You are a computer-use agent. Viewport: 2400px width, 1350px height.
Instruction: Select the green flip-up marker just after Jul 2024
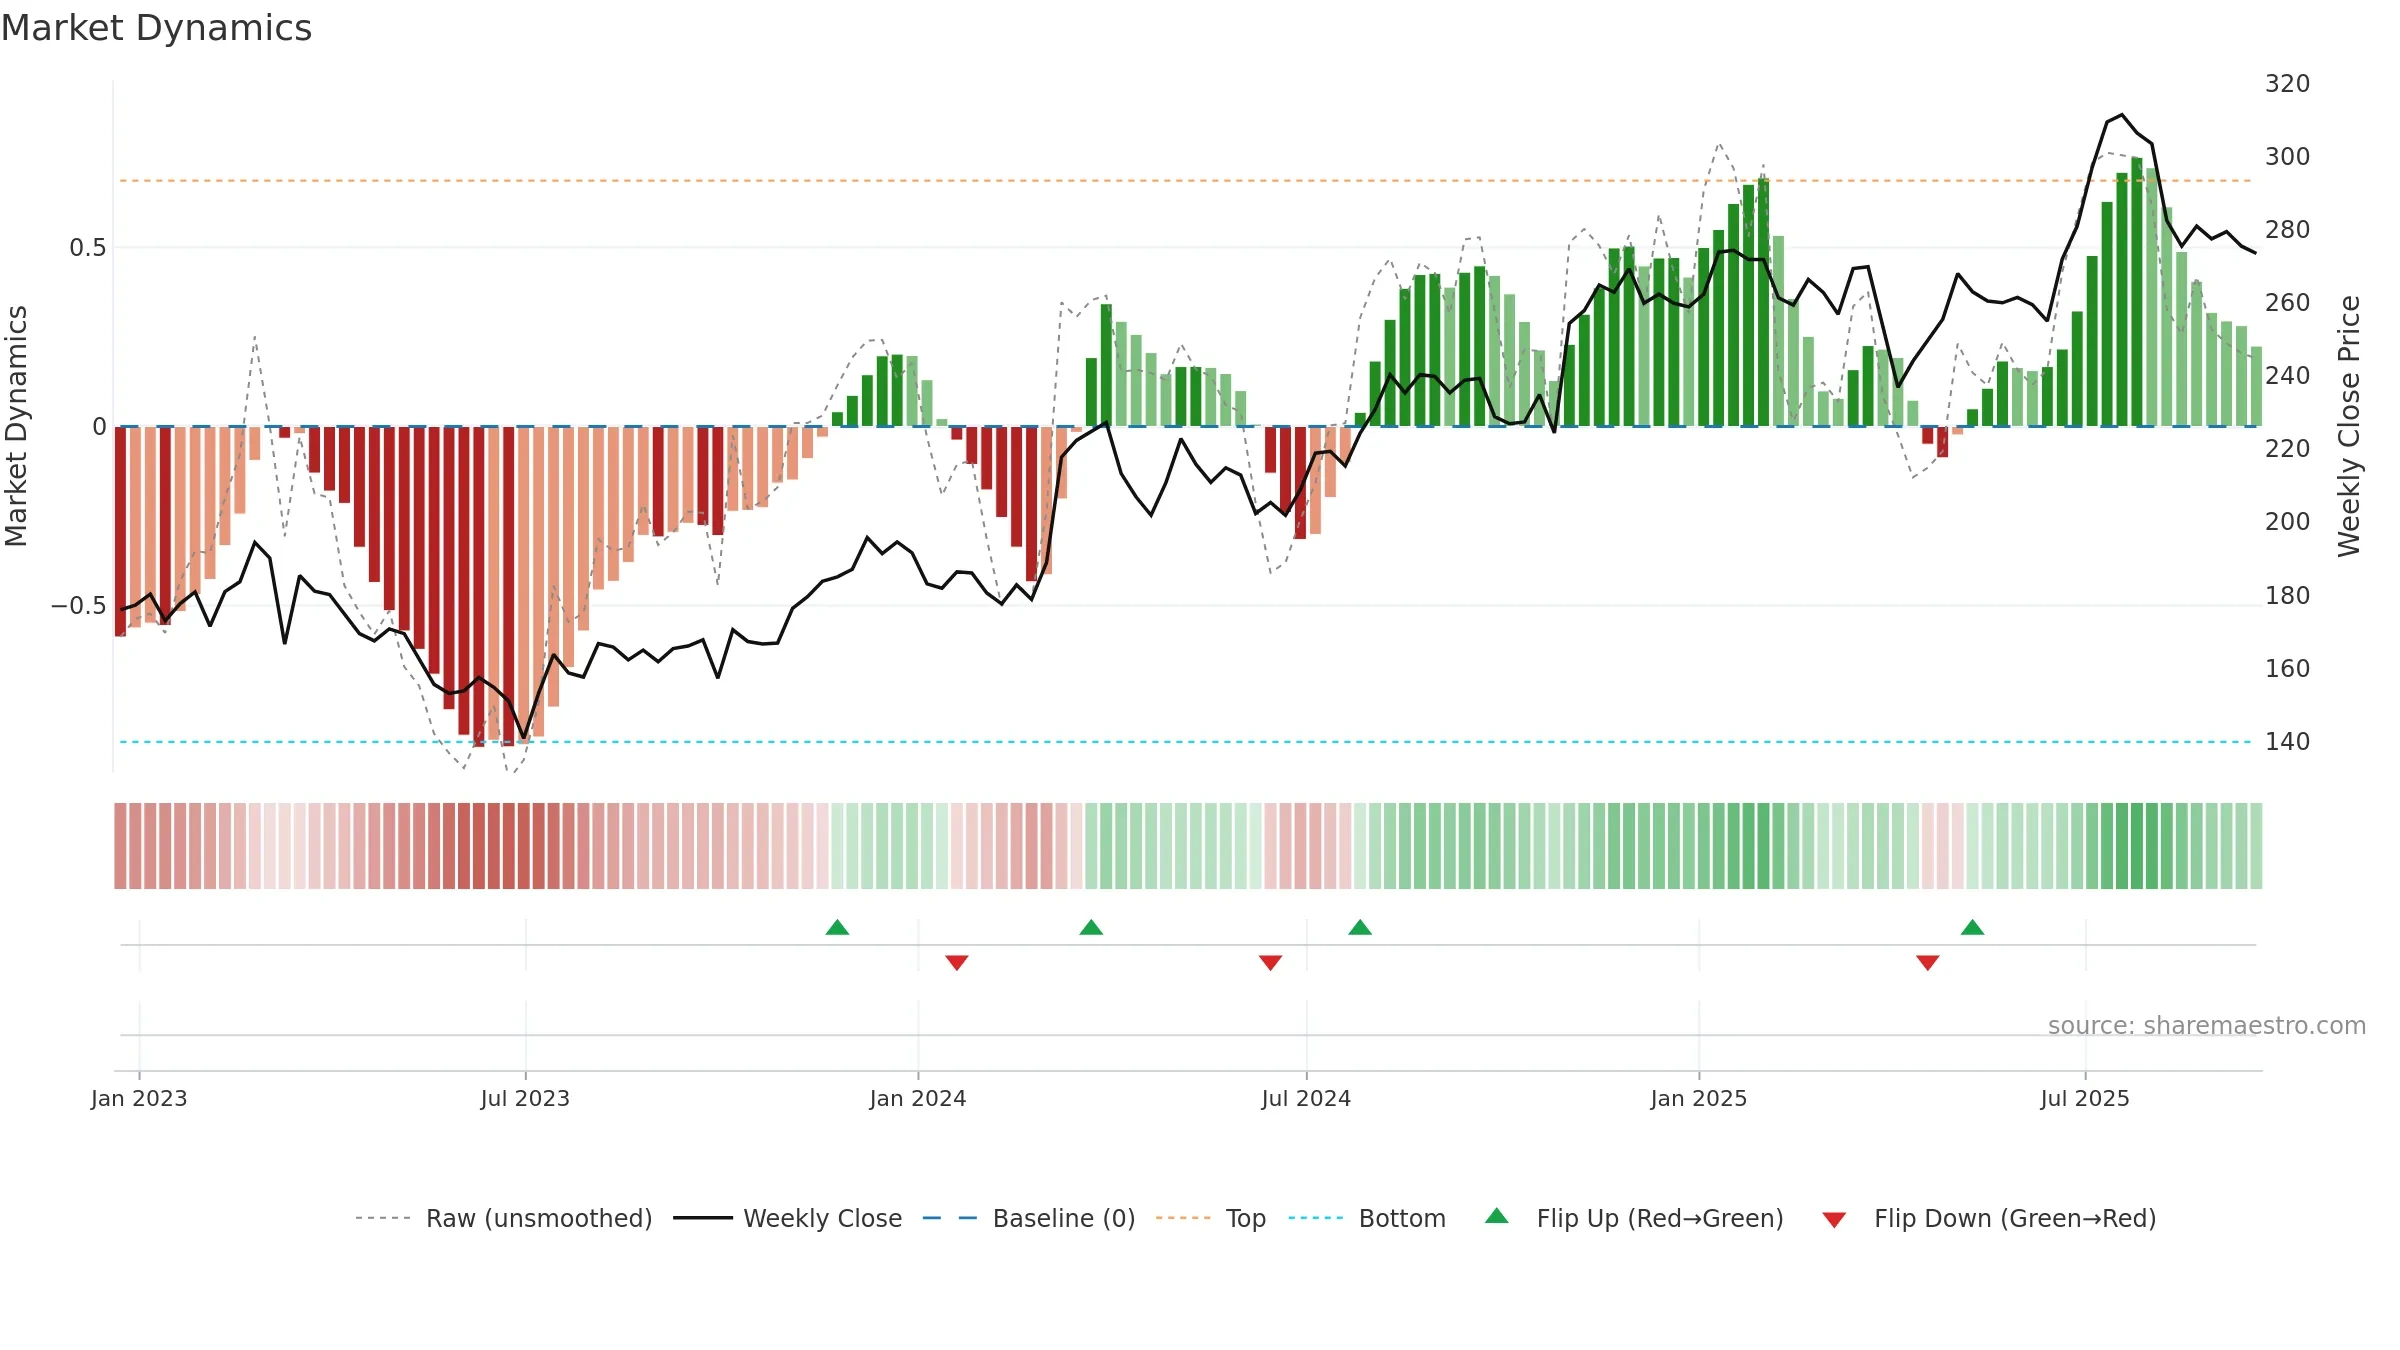1360,927
